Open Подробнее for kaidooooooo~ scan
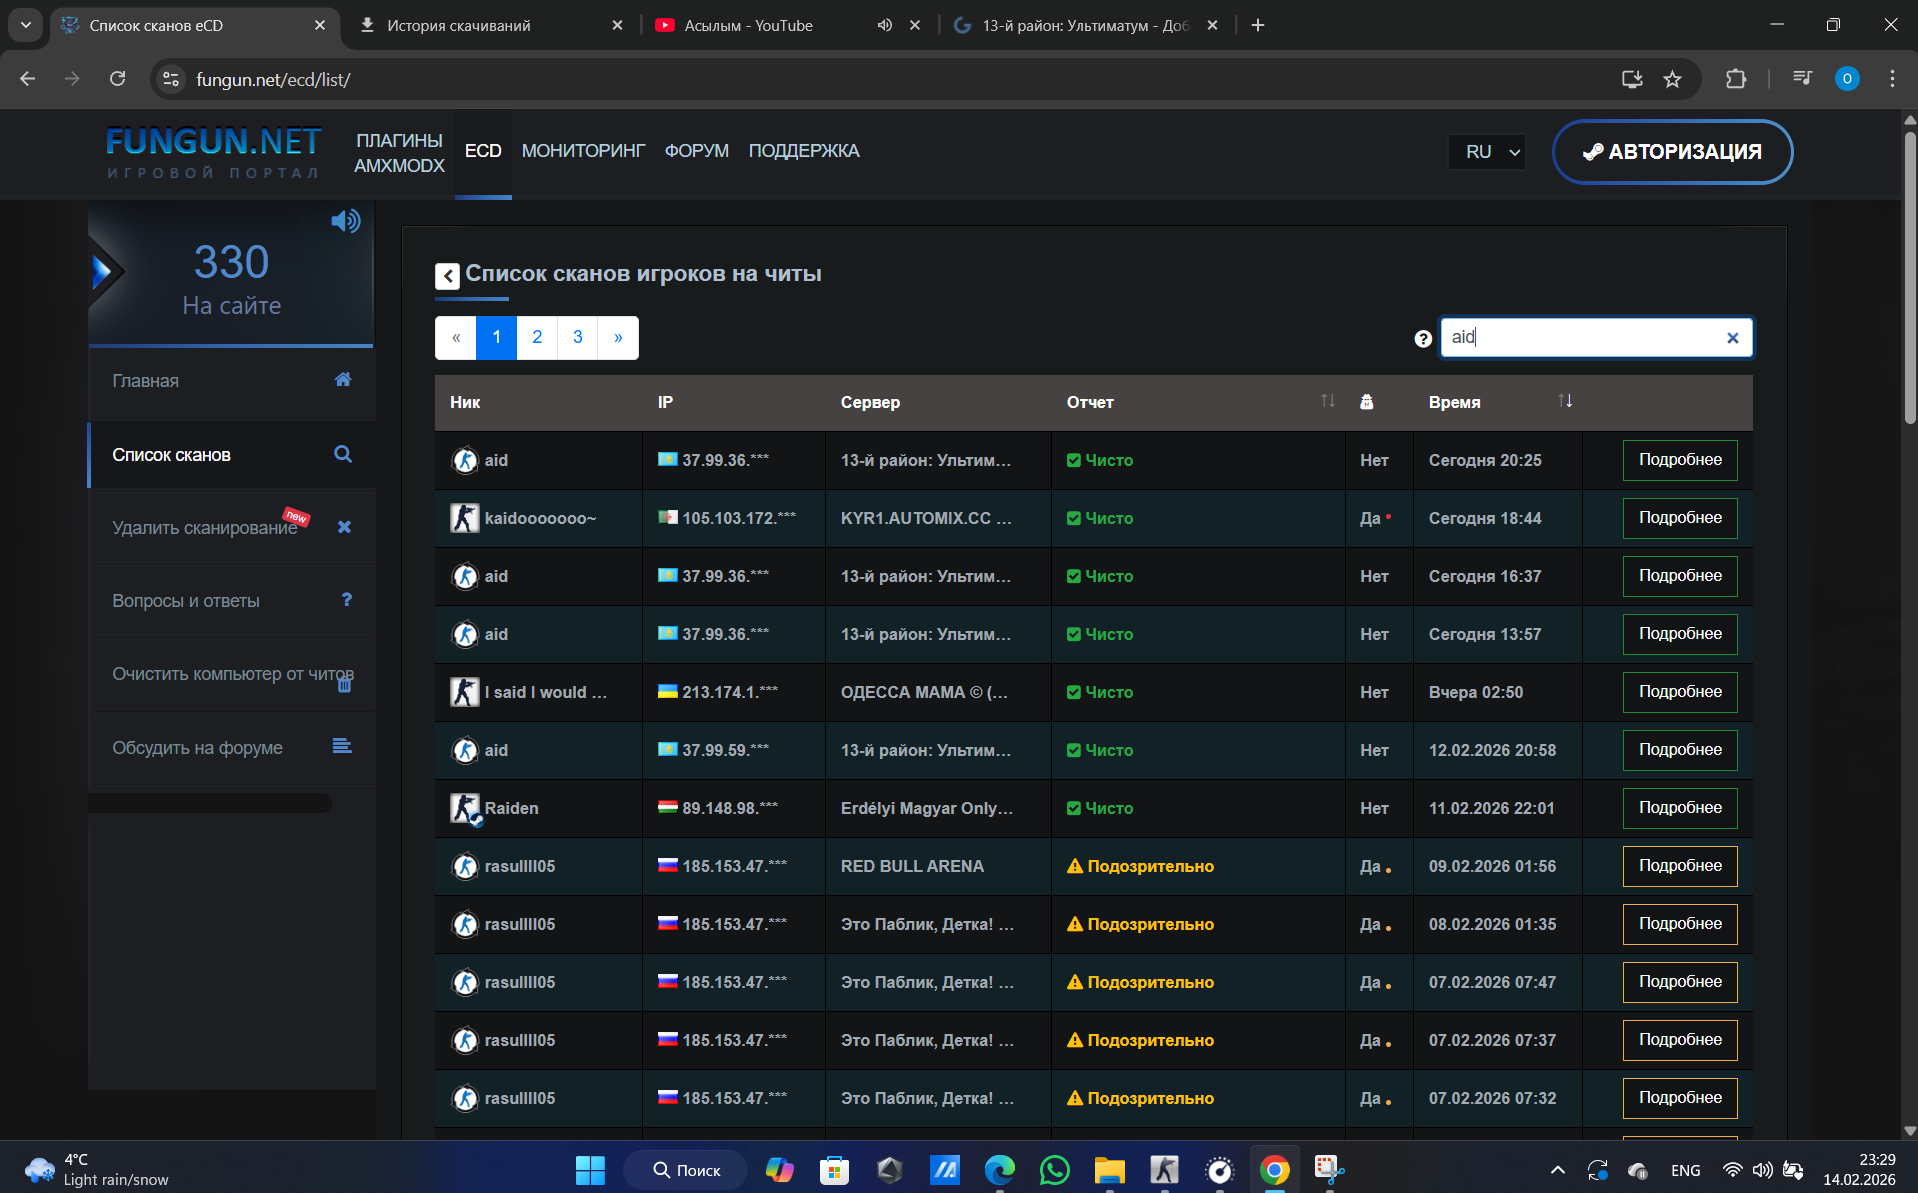This screenshot has height=1193, width=1918. click(1679, 518)
